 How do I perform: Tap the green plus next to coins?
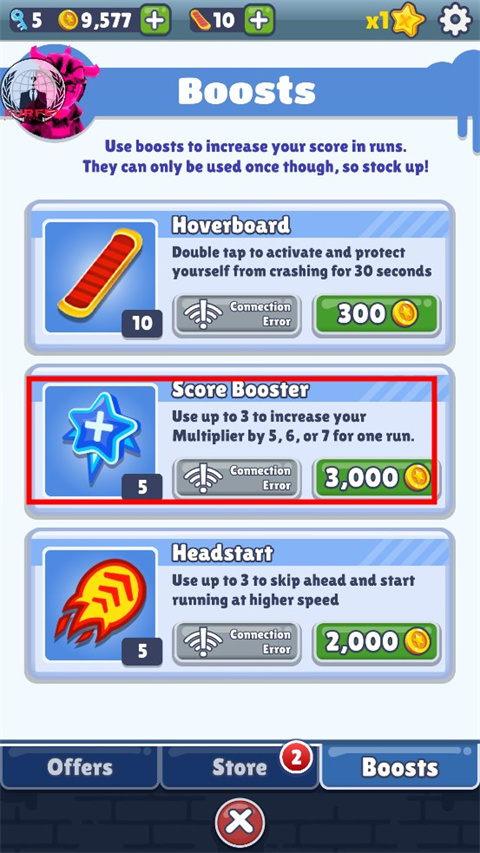click(x=157, y=21)
